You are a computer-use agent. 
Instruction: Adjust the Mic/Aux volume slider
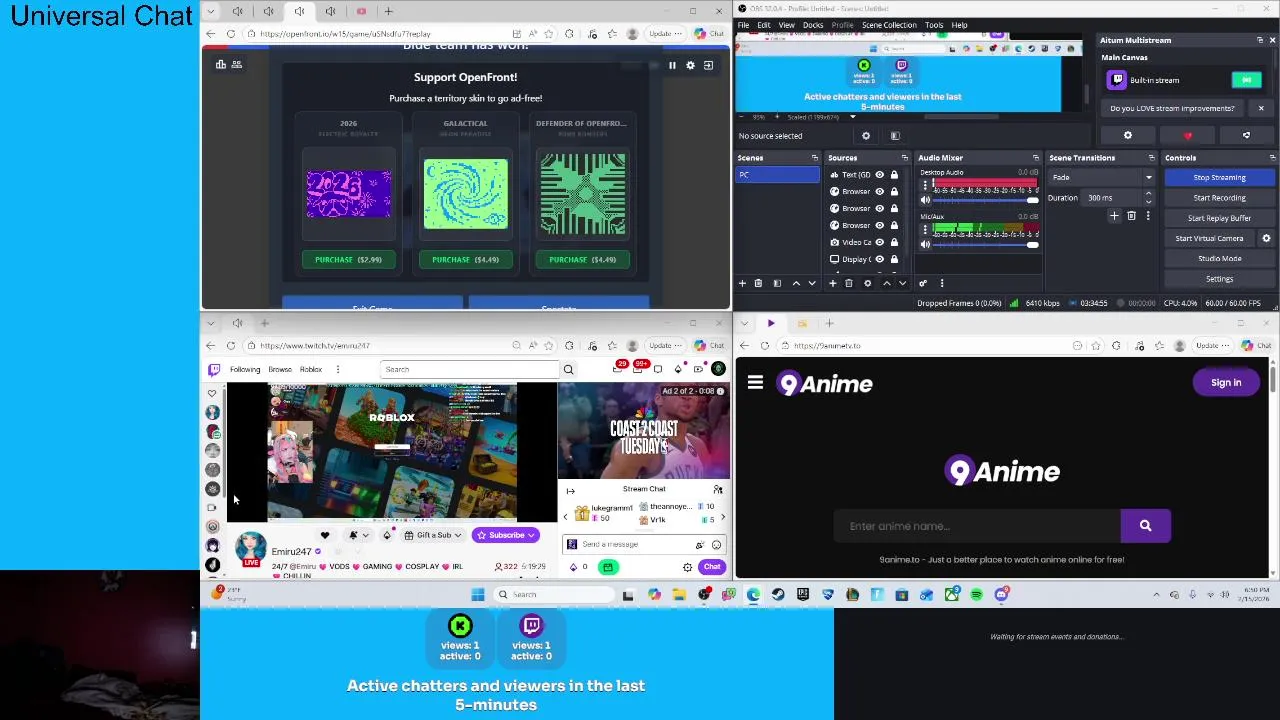[985, 244]
